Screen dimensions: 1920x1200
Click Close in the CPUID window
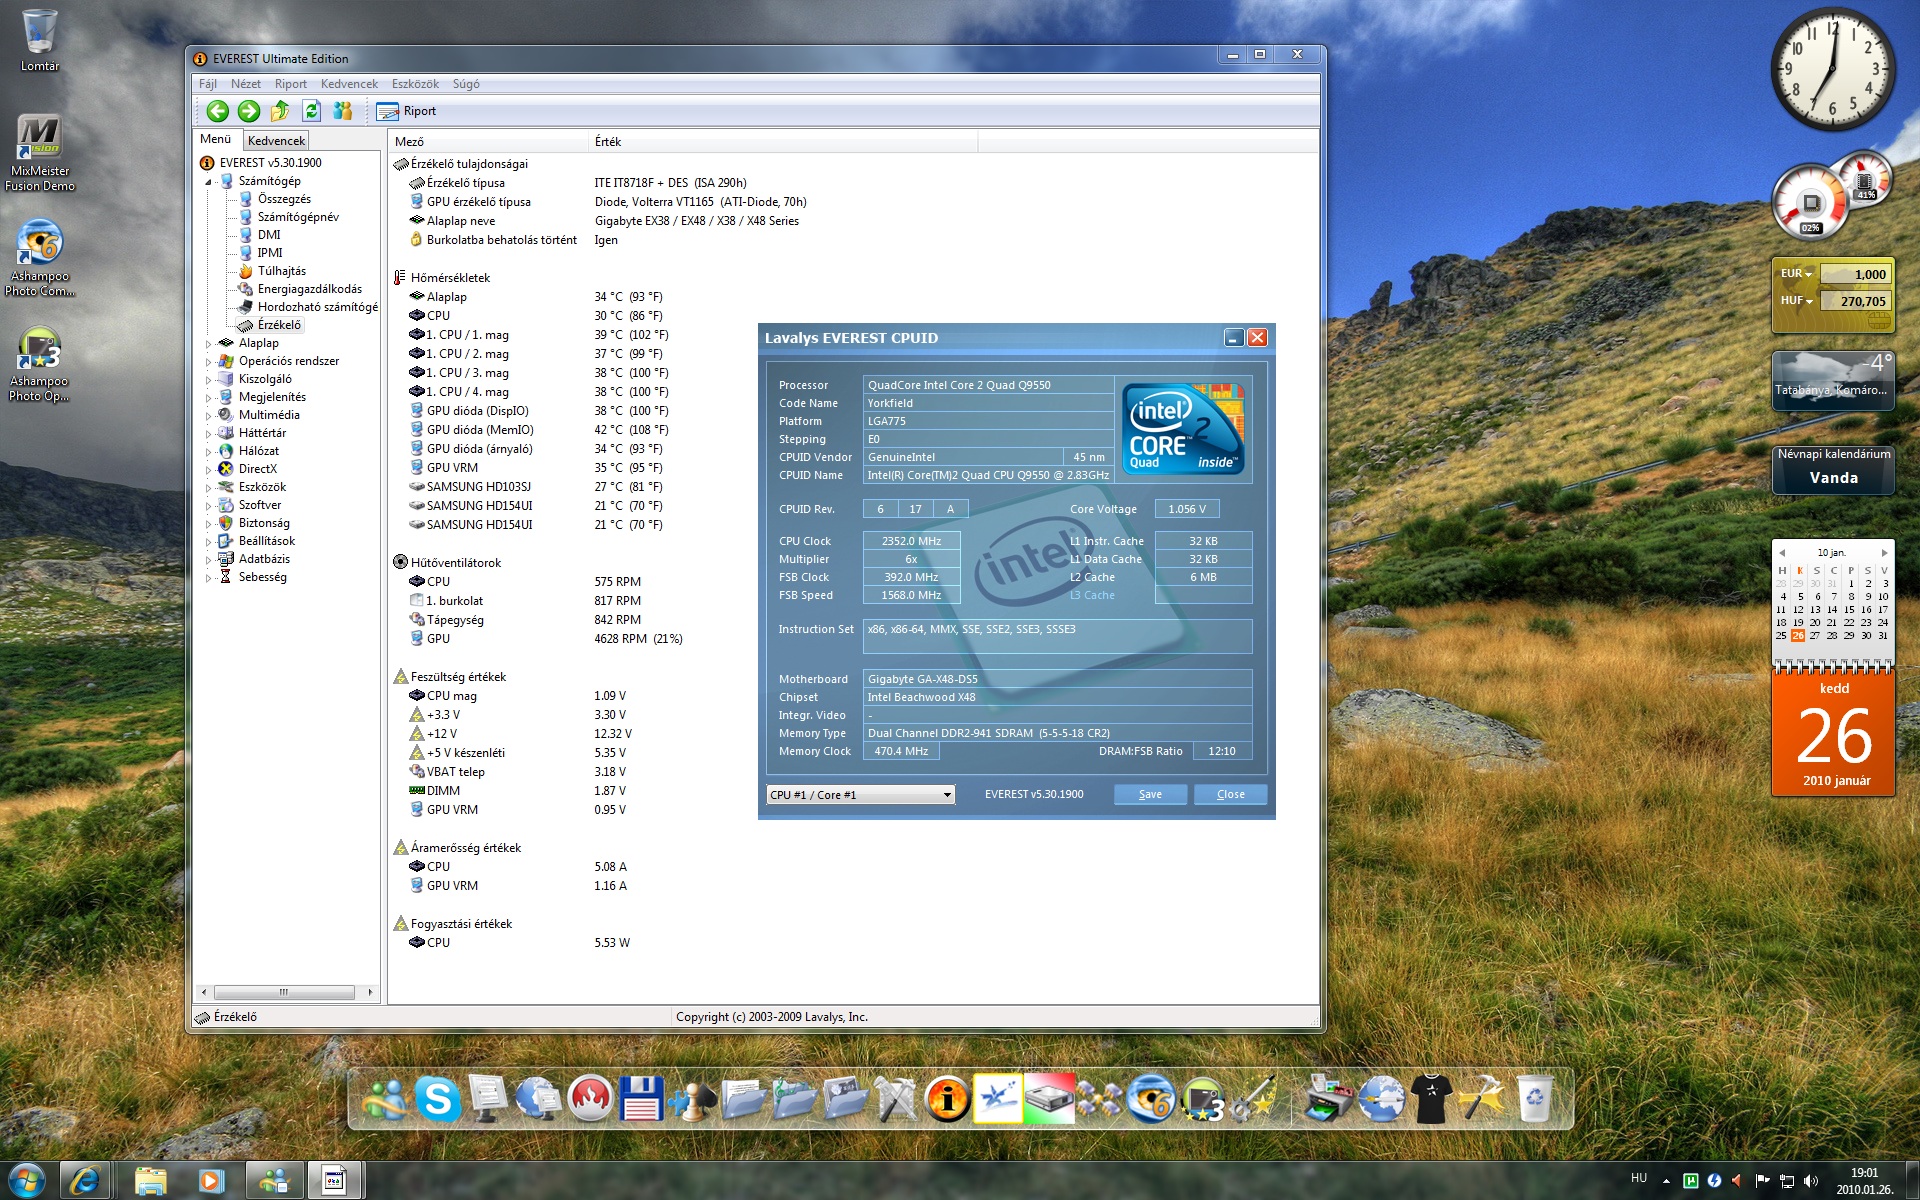(1231, 794)
